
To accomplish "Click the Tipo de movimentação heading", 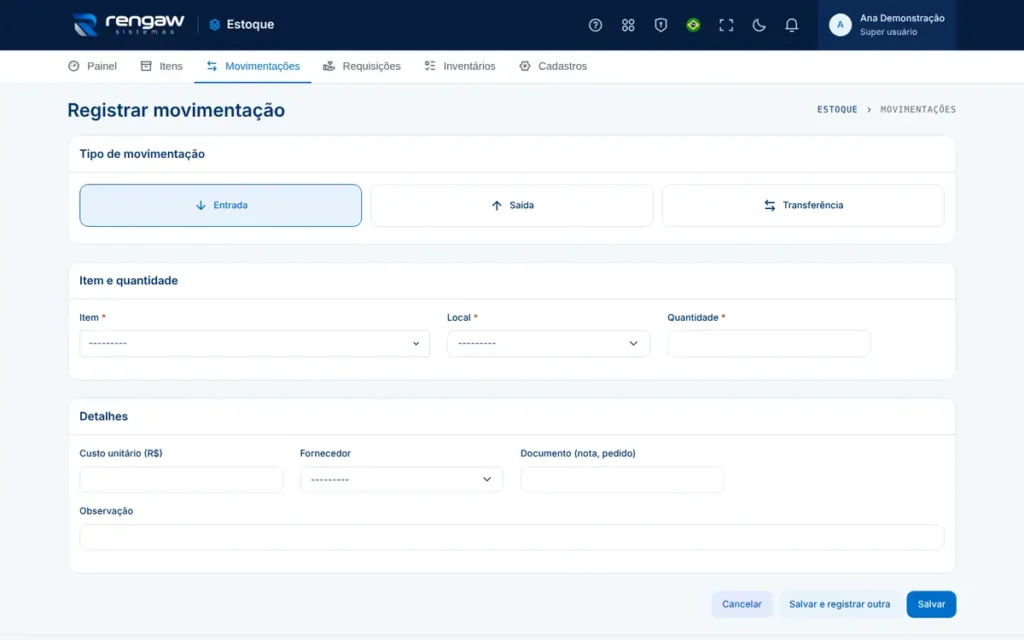I will [x=142, y=154].
